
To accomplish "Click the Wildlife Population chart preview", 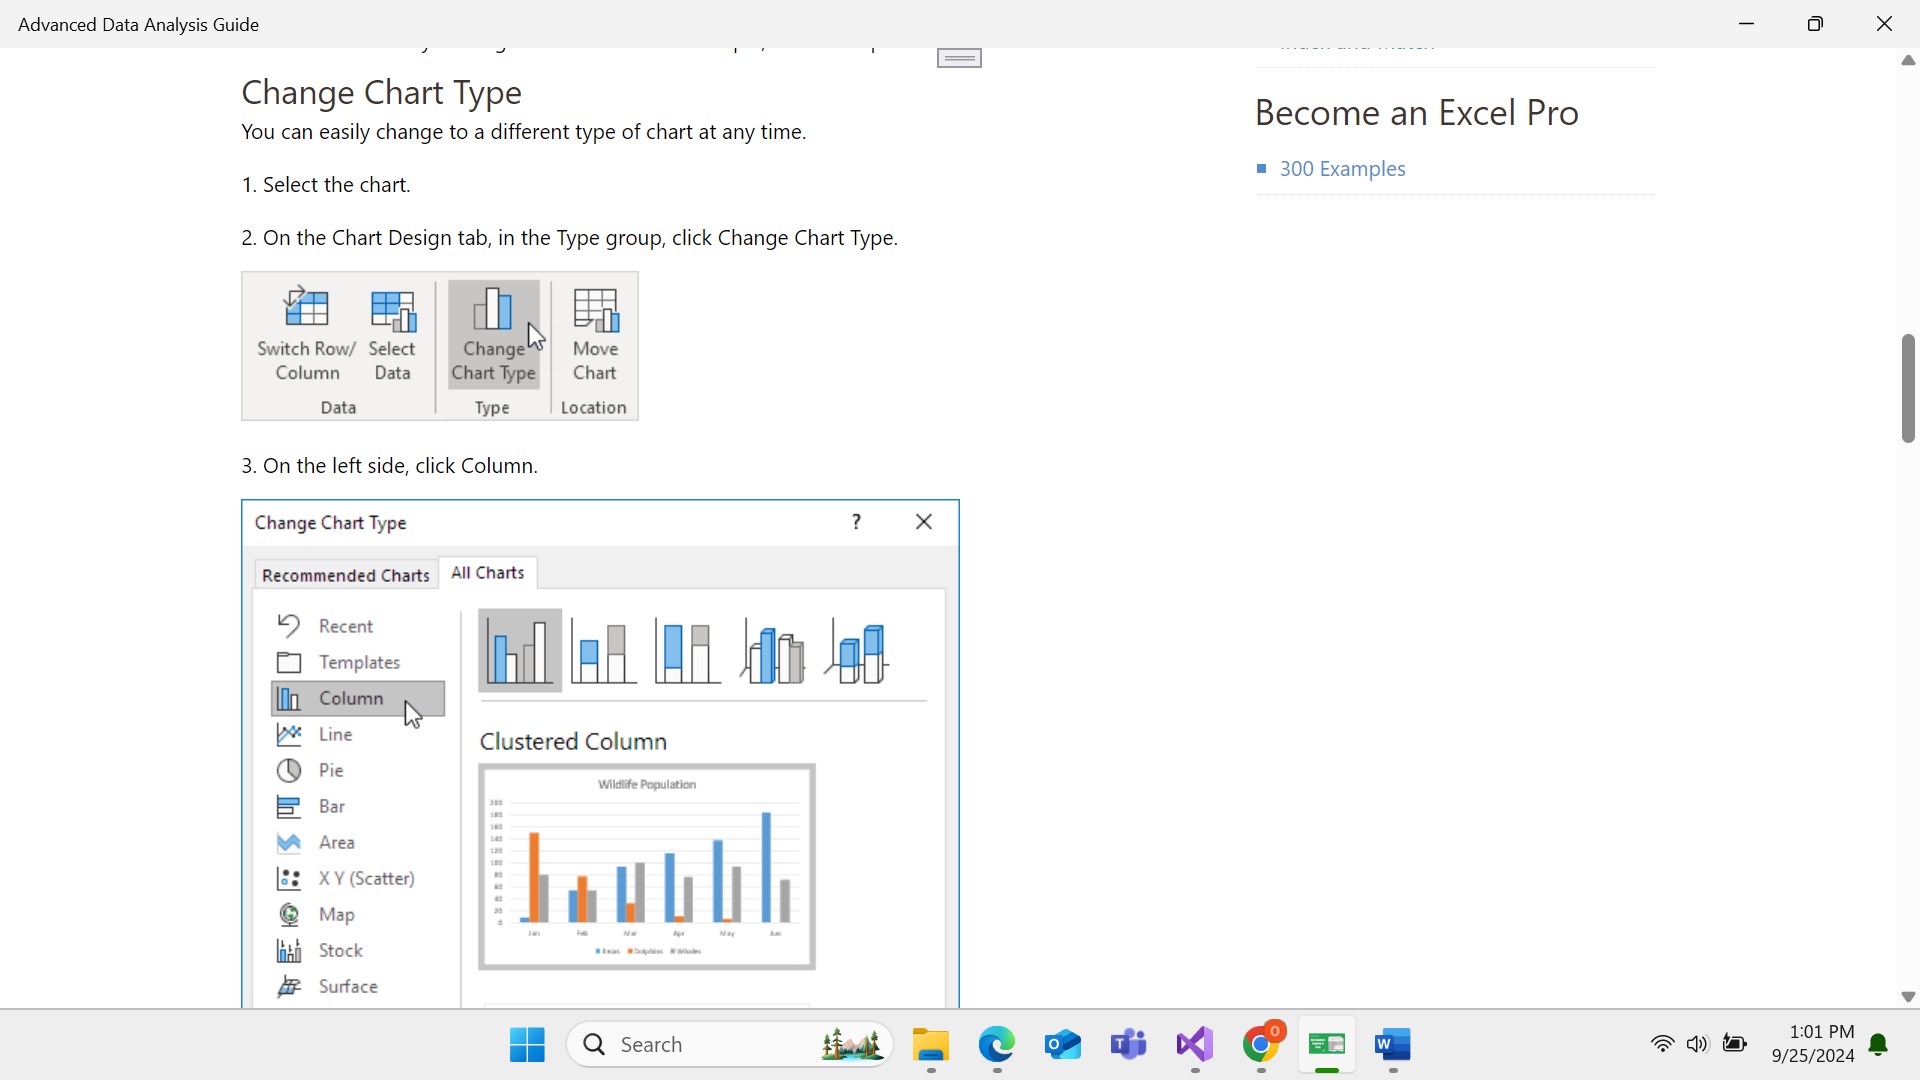I will (x=647, y=867).
